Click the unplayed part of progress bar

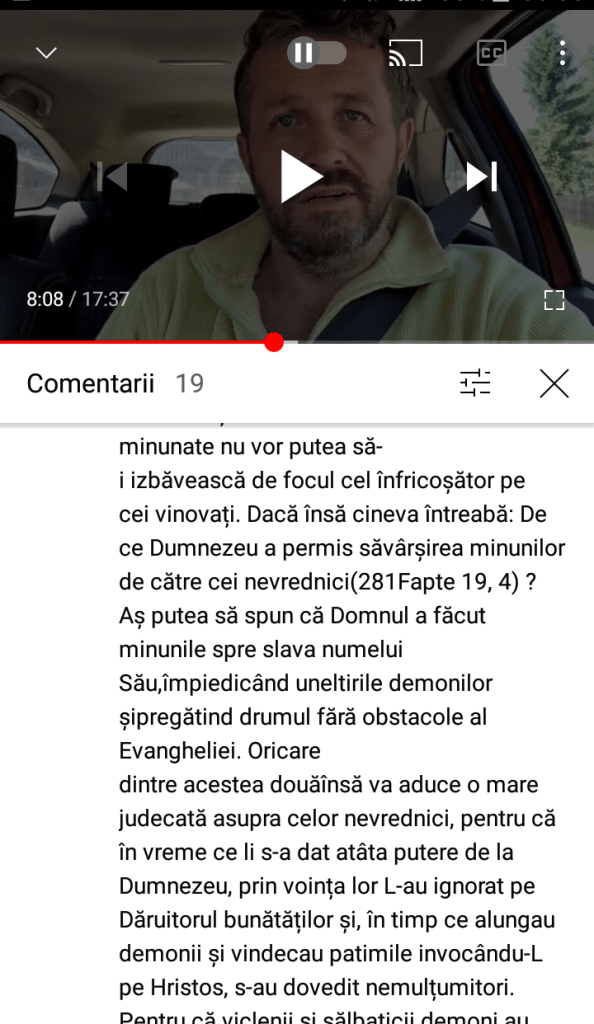pos(439,342)
